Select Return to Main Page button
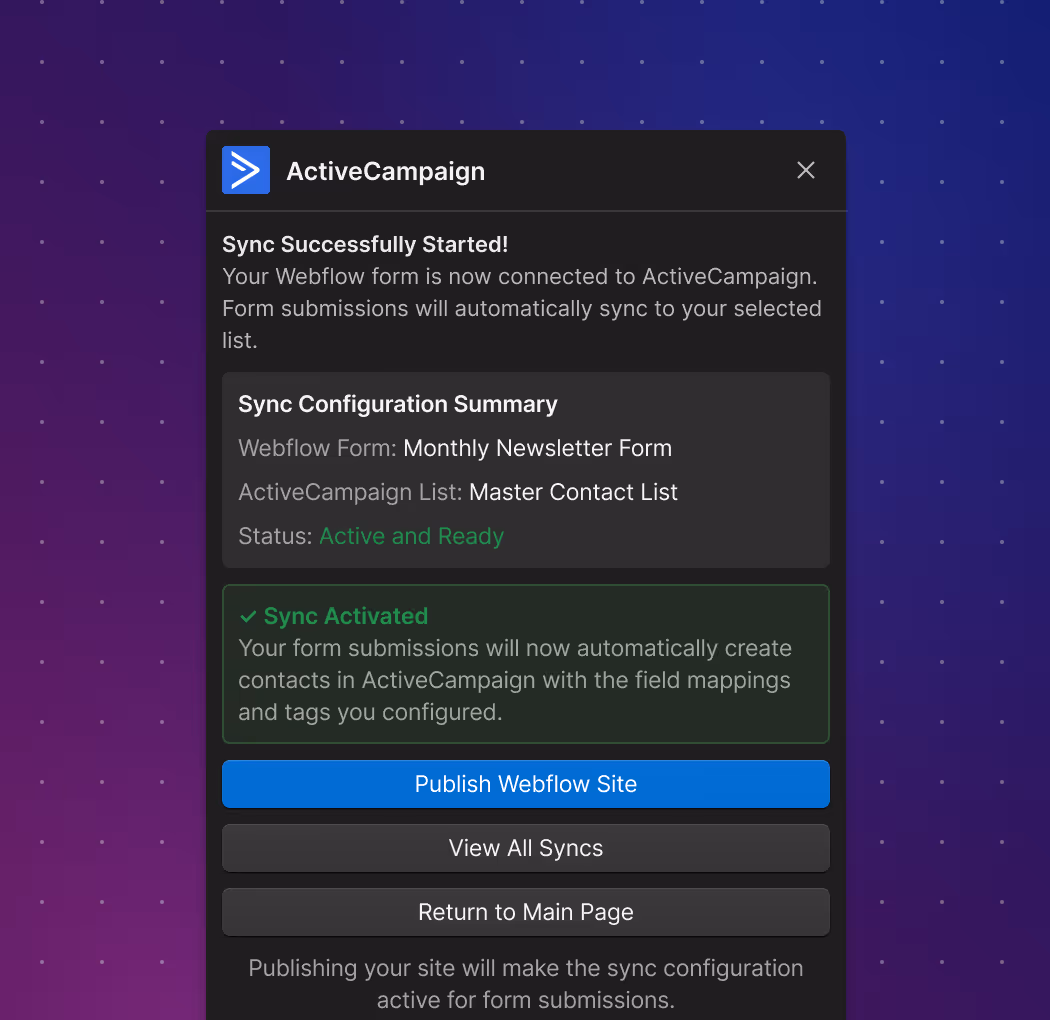Image resolution: width=1050 pixels, height=1020 pixels. [x=526, y=912]
